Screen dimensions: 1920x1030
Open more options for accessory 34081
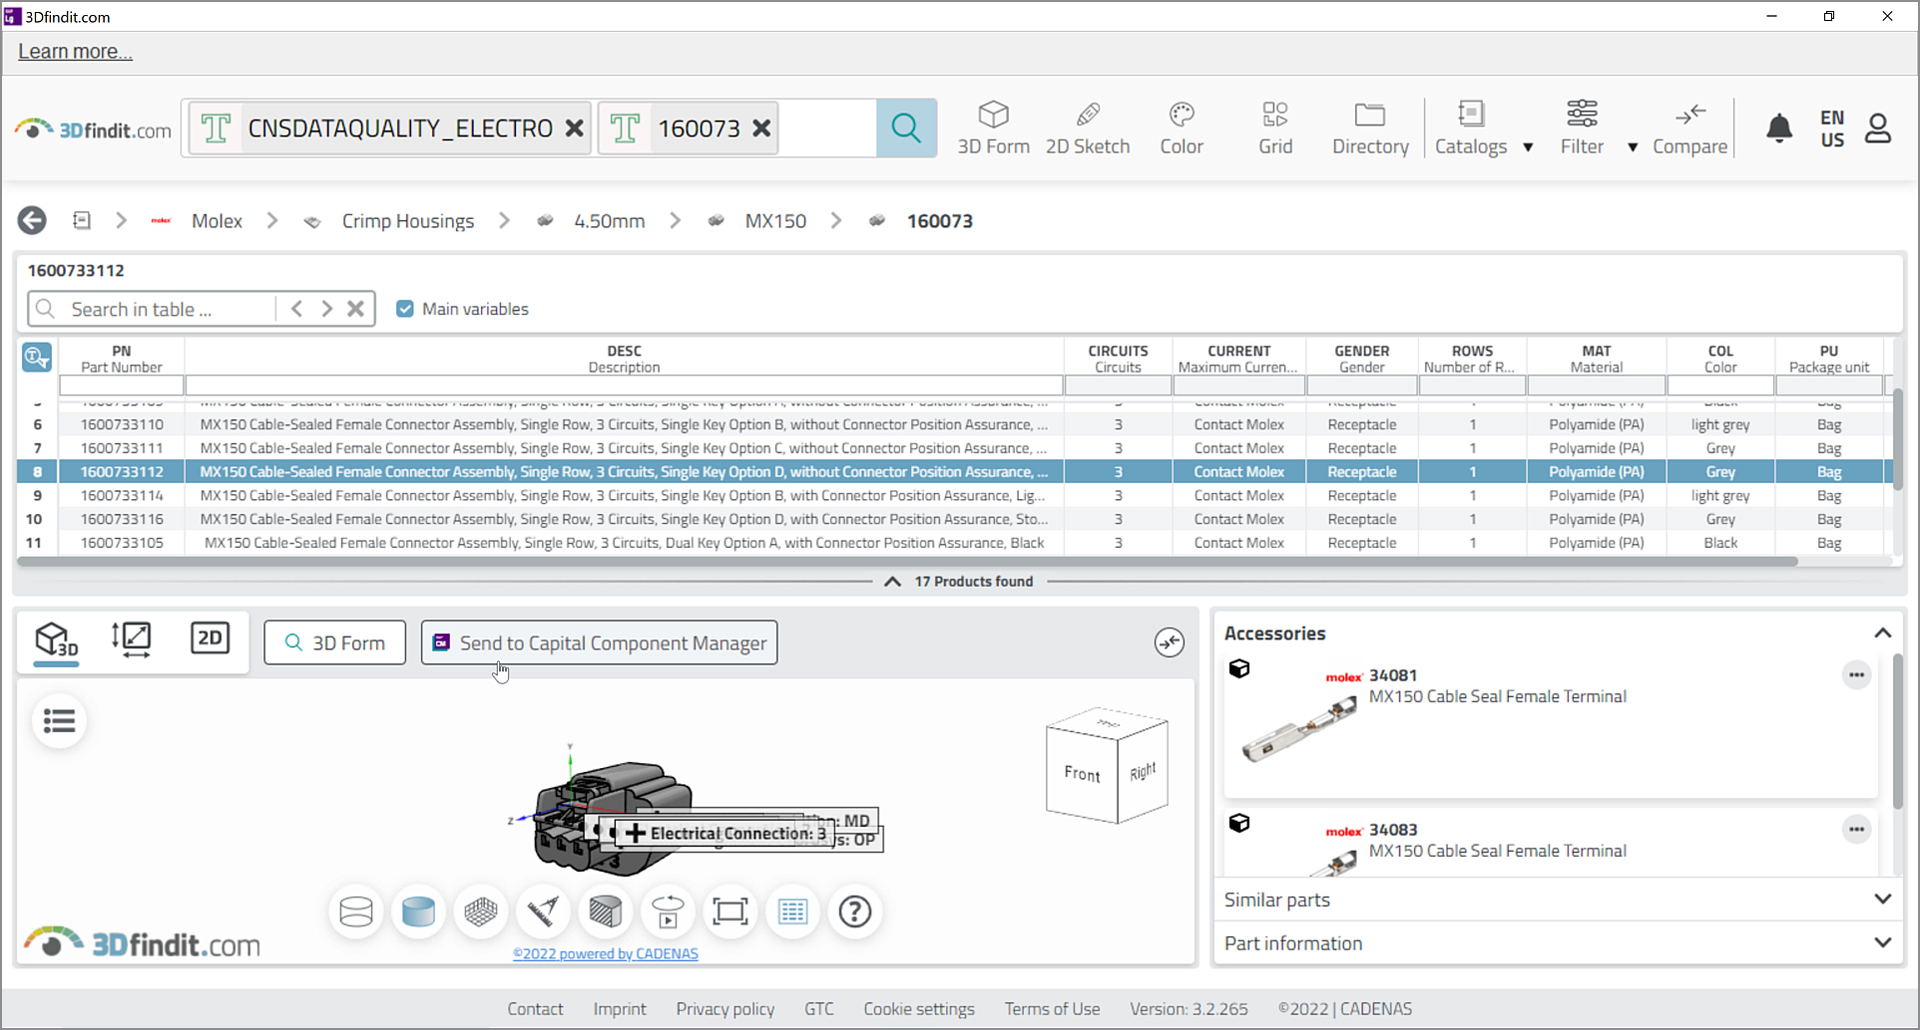pos(1857,675)
